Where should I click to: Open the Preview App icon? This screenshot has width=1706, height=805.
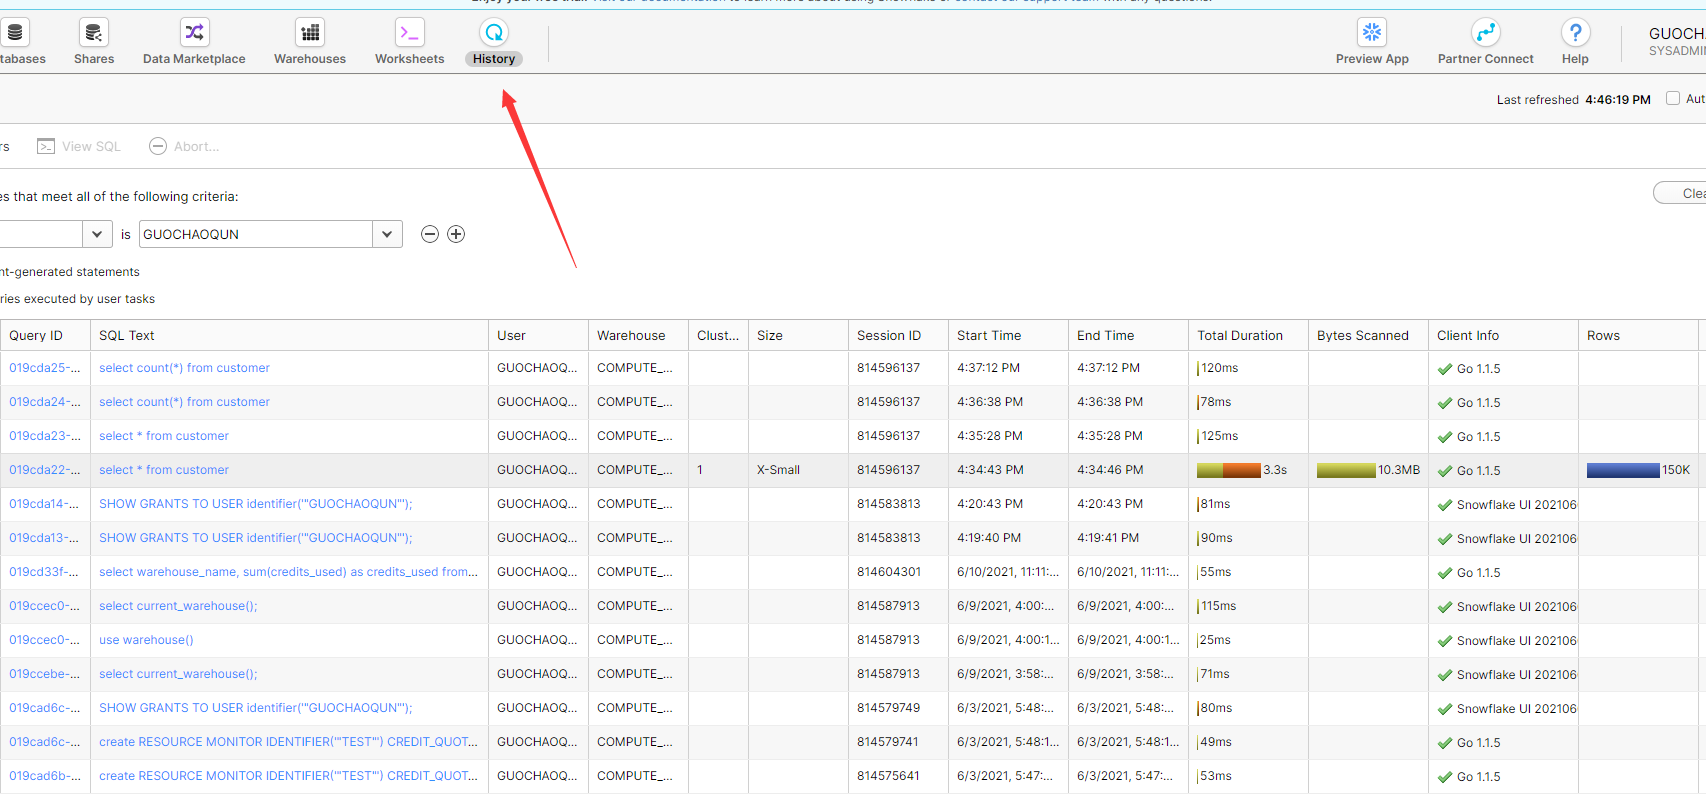pos(1372,33)
